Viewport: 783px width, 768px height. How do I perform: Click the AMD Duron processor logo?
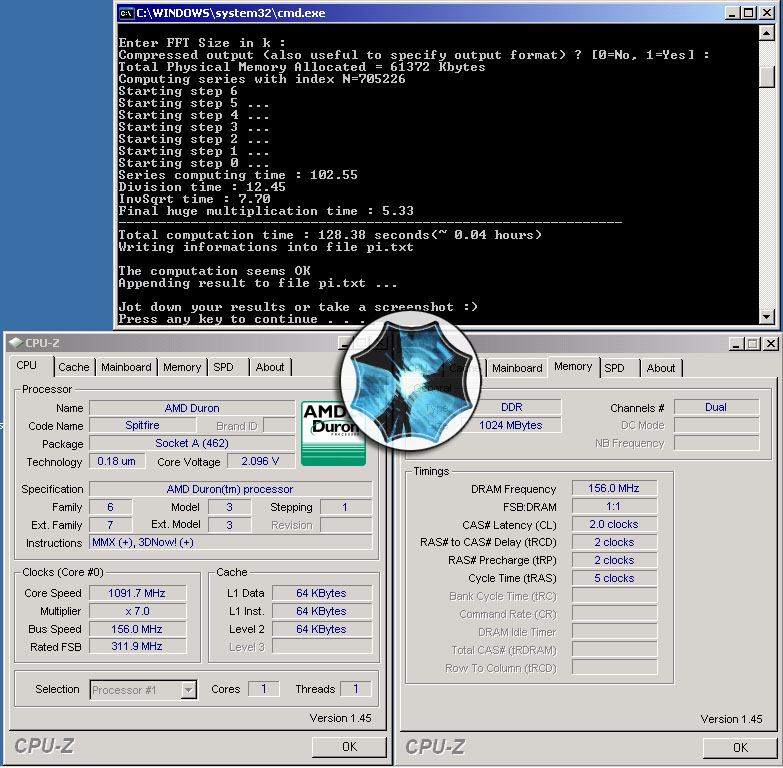point(333,433)
